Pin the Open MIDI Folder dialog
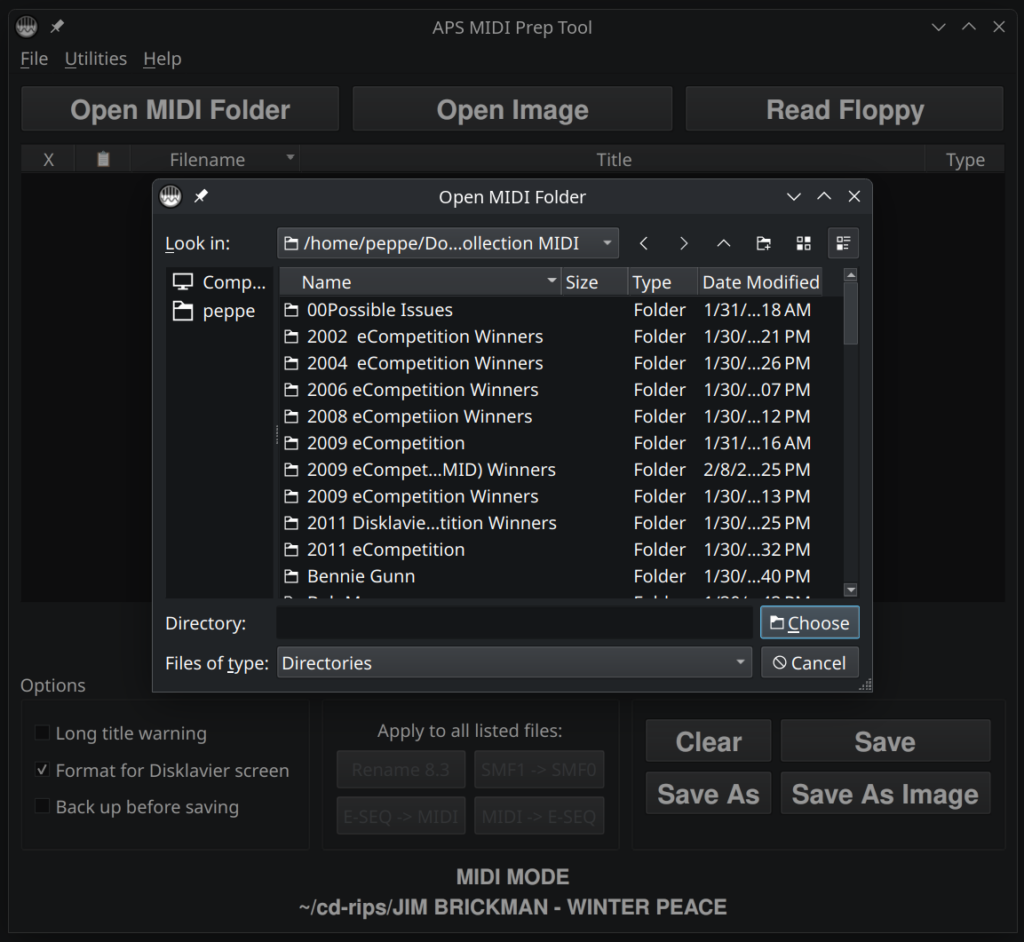The height and width of the screenshot is (942, 1024). click(x=200, y=196)
